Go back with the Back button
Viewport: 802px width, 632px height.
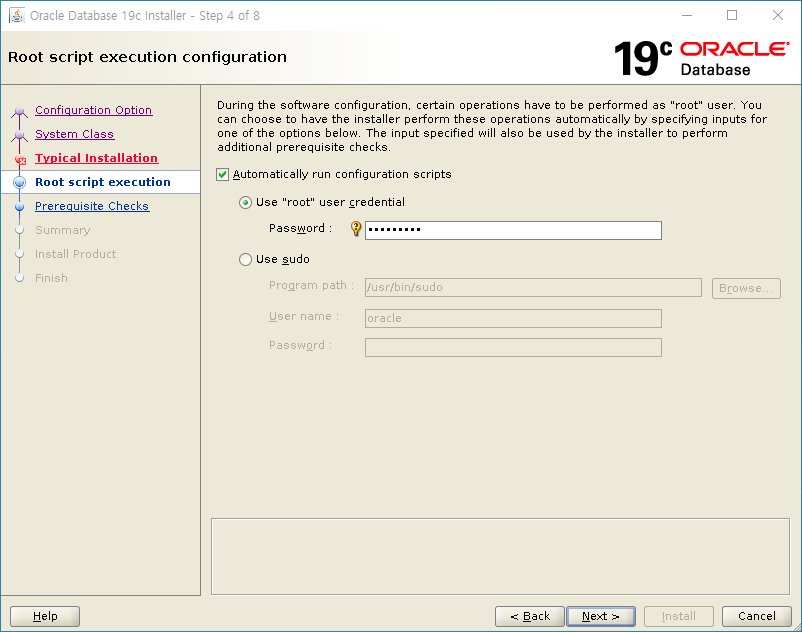[x=530, y=616]
